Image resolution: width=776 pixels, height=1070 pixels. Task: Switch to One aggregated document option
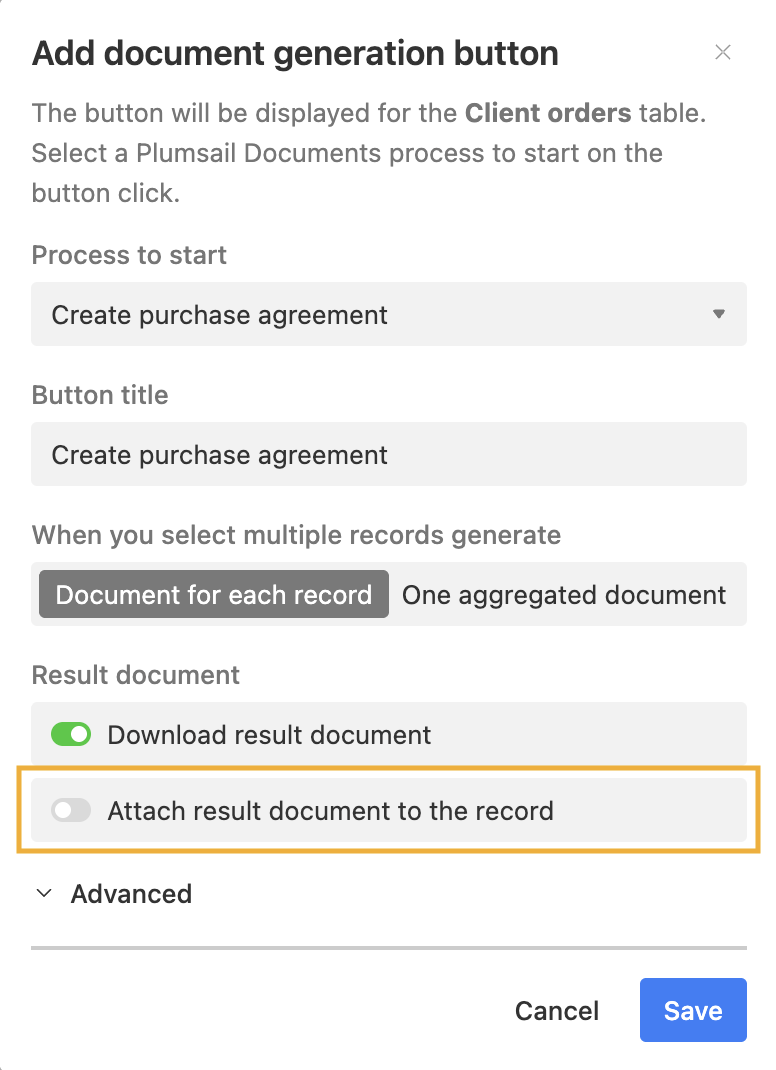(564, 594)
